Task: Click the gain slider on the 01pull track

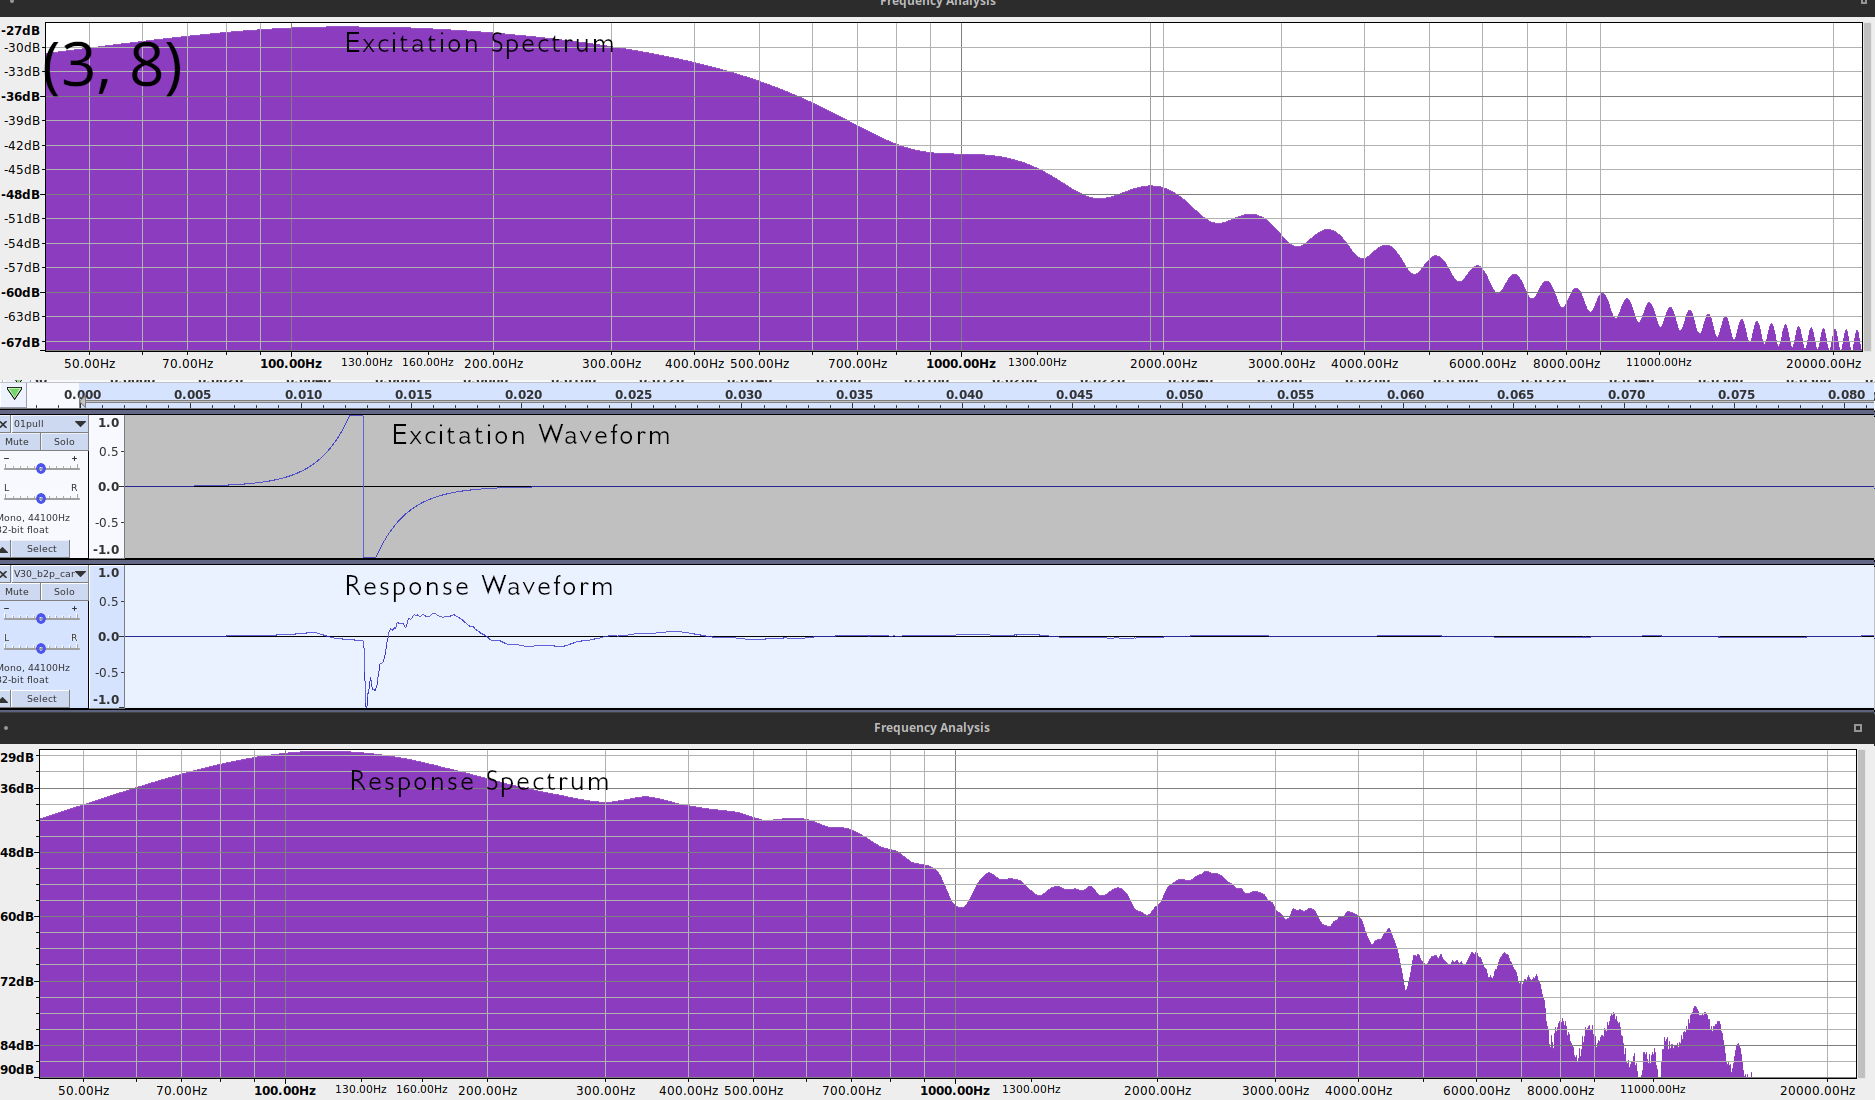Action: coord(41,468)
